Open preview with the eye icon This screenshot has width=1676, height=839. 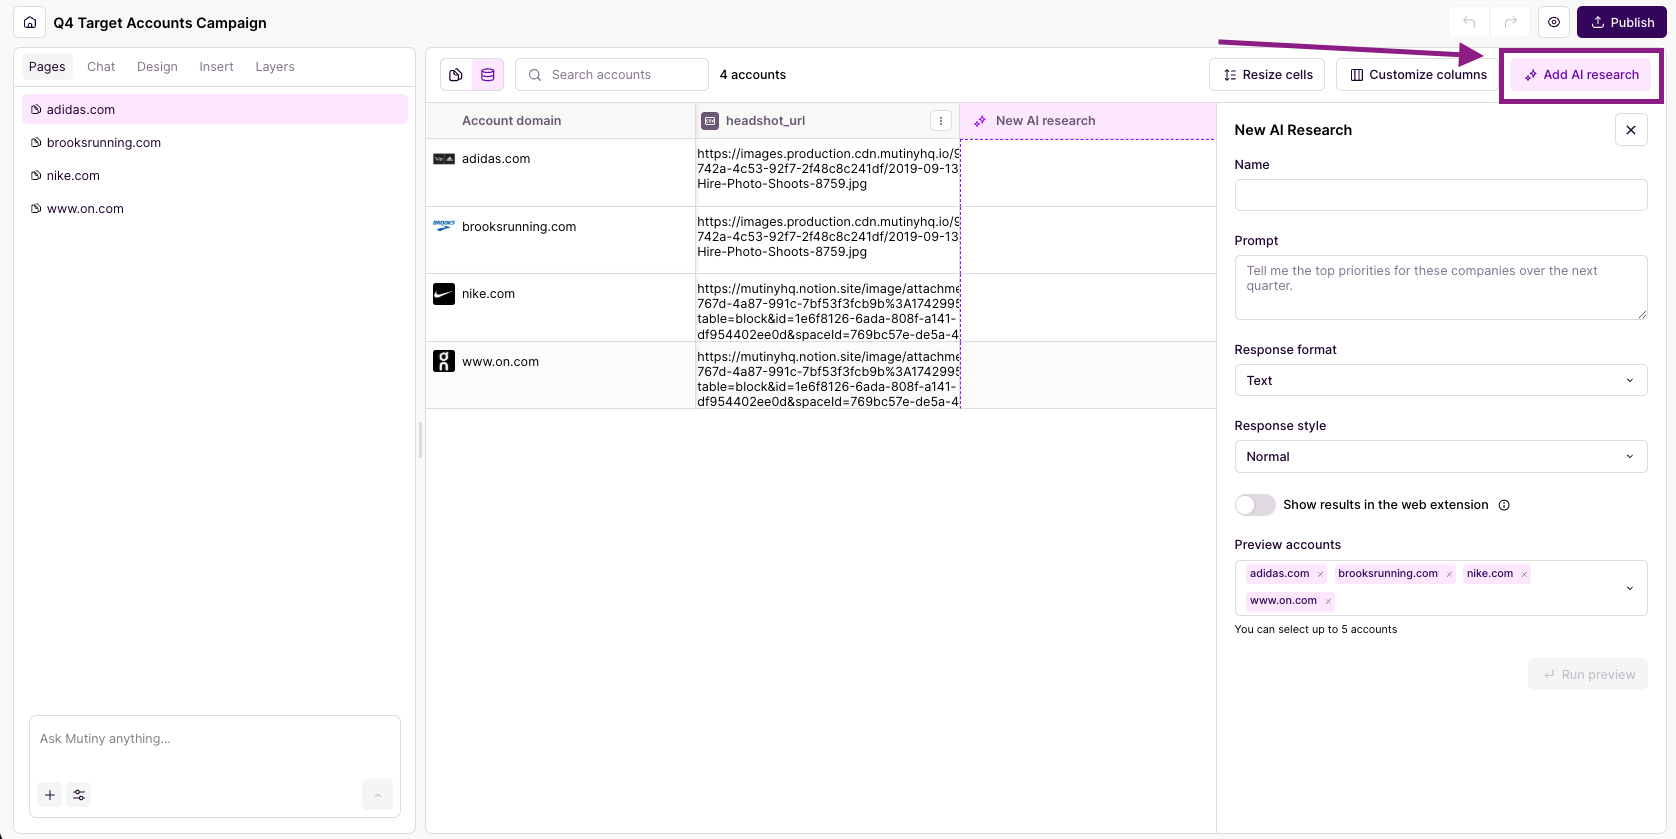click(1554, 22)
